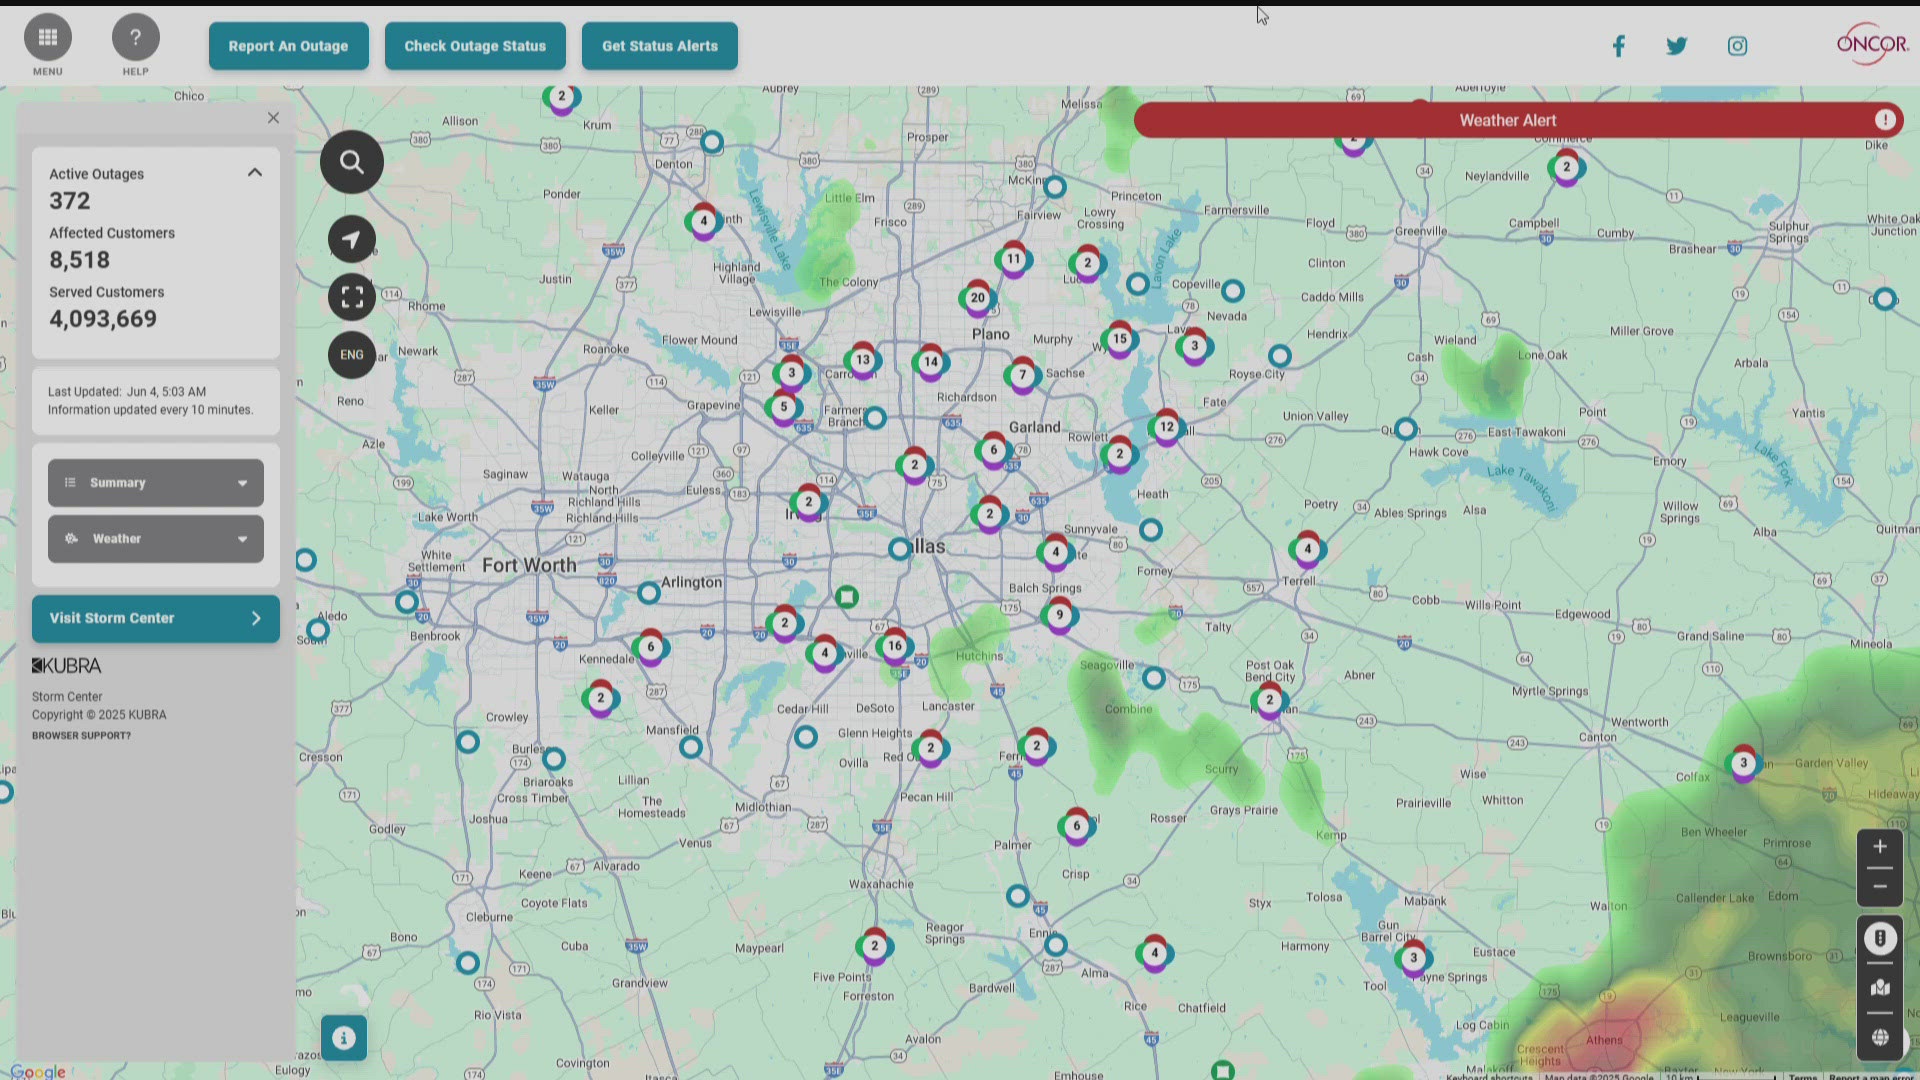Viewport: 1920px width, 1080px height.
Task: Switch to globe satellite view icon
Action: click(1880, 1037)
